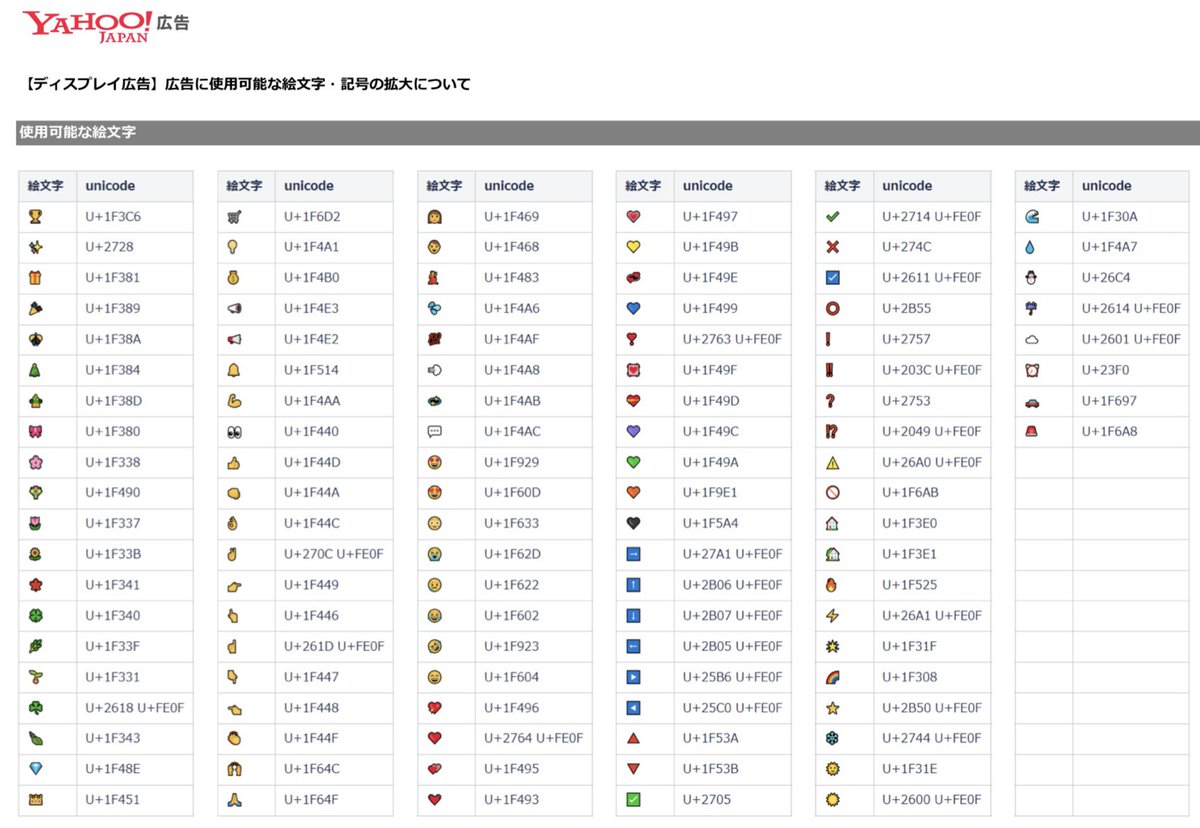Select the cherry blossom emoji beside U+1F338
Image resolution: width=1200 pixels, height=828 pixels.
(36, 462)
